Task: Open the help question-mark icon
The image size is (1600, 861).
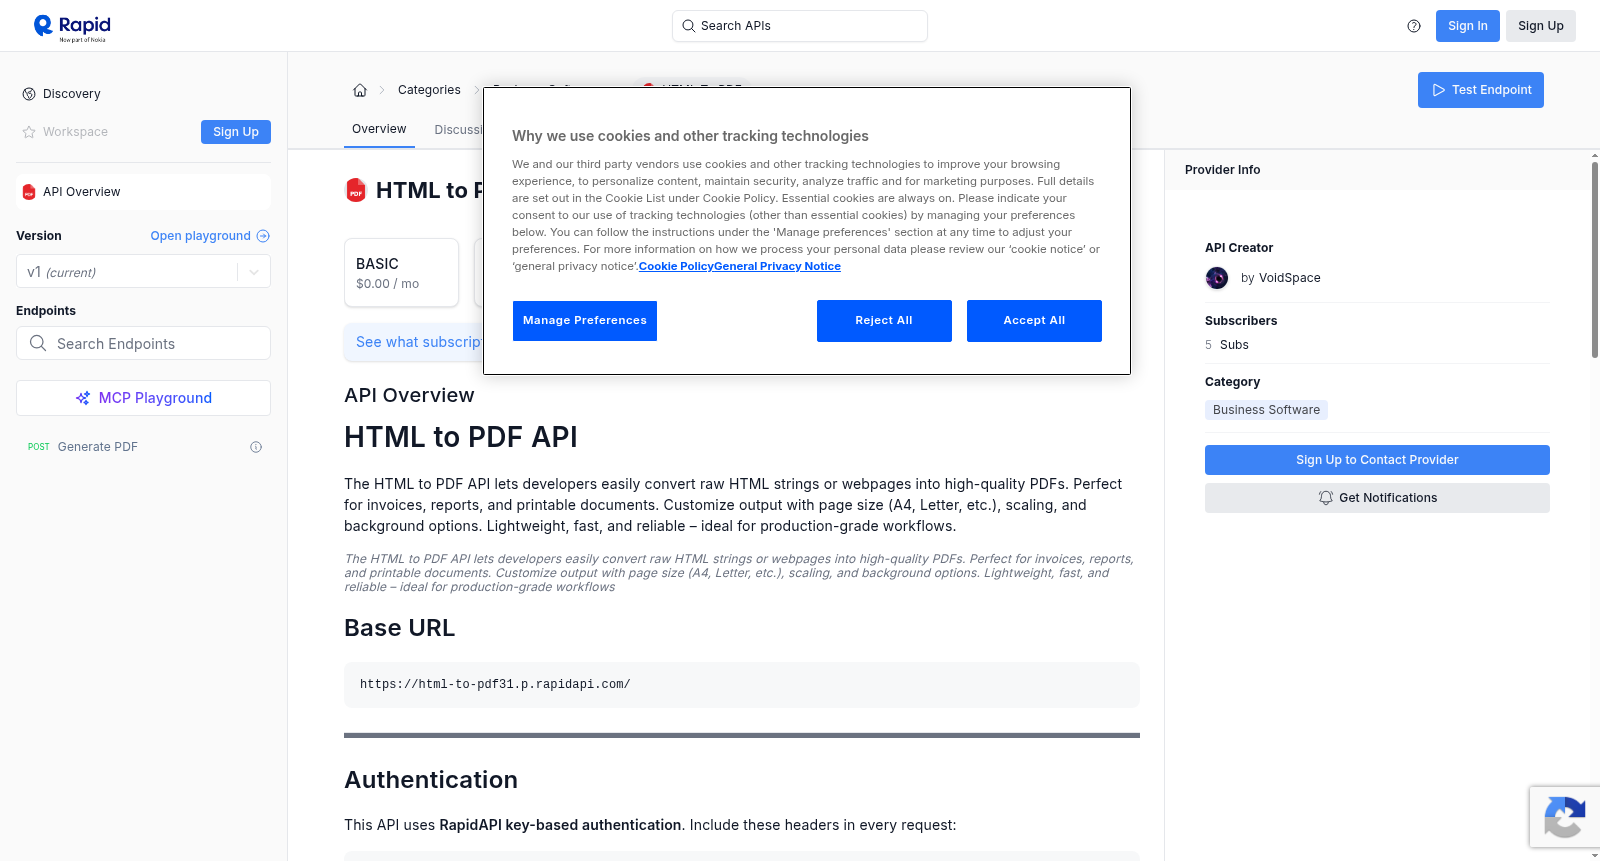Action: [x=1414, y=26]
